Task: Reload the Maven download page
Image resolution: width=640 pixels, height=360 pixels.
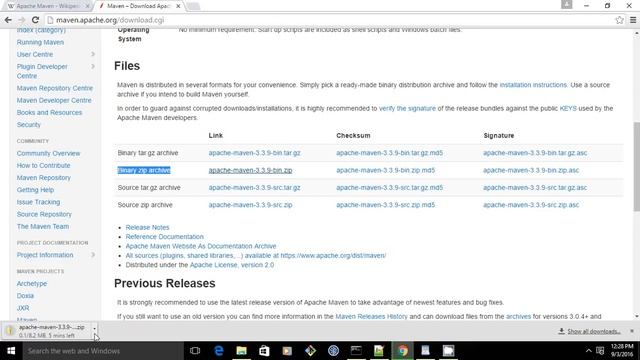Action: [x=36, y=20]
